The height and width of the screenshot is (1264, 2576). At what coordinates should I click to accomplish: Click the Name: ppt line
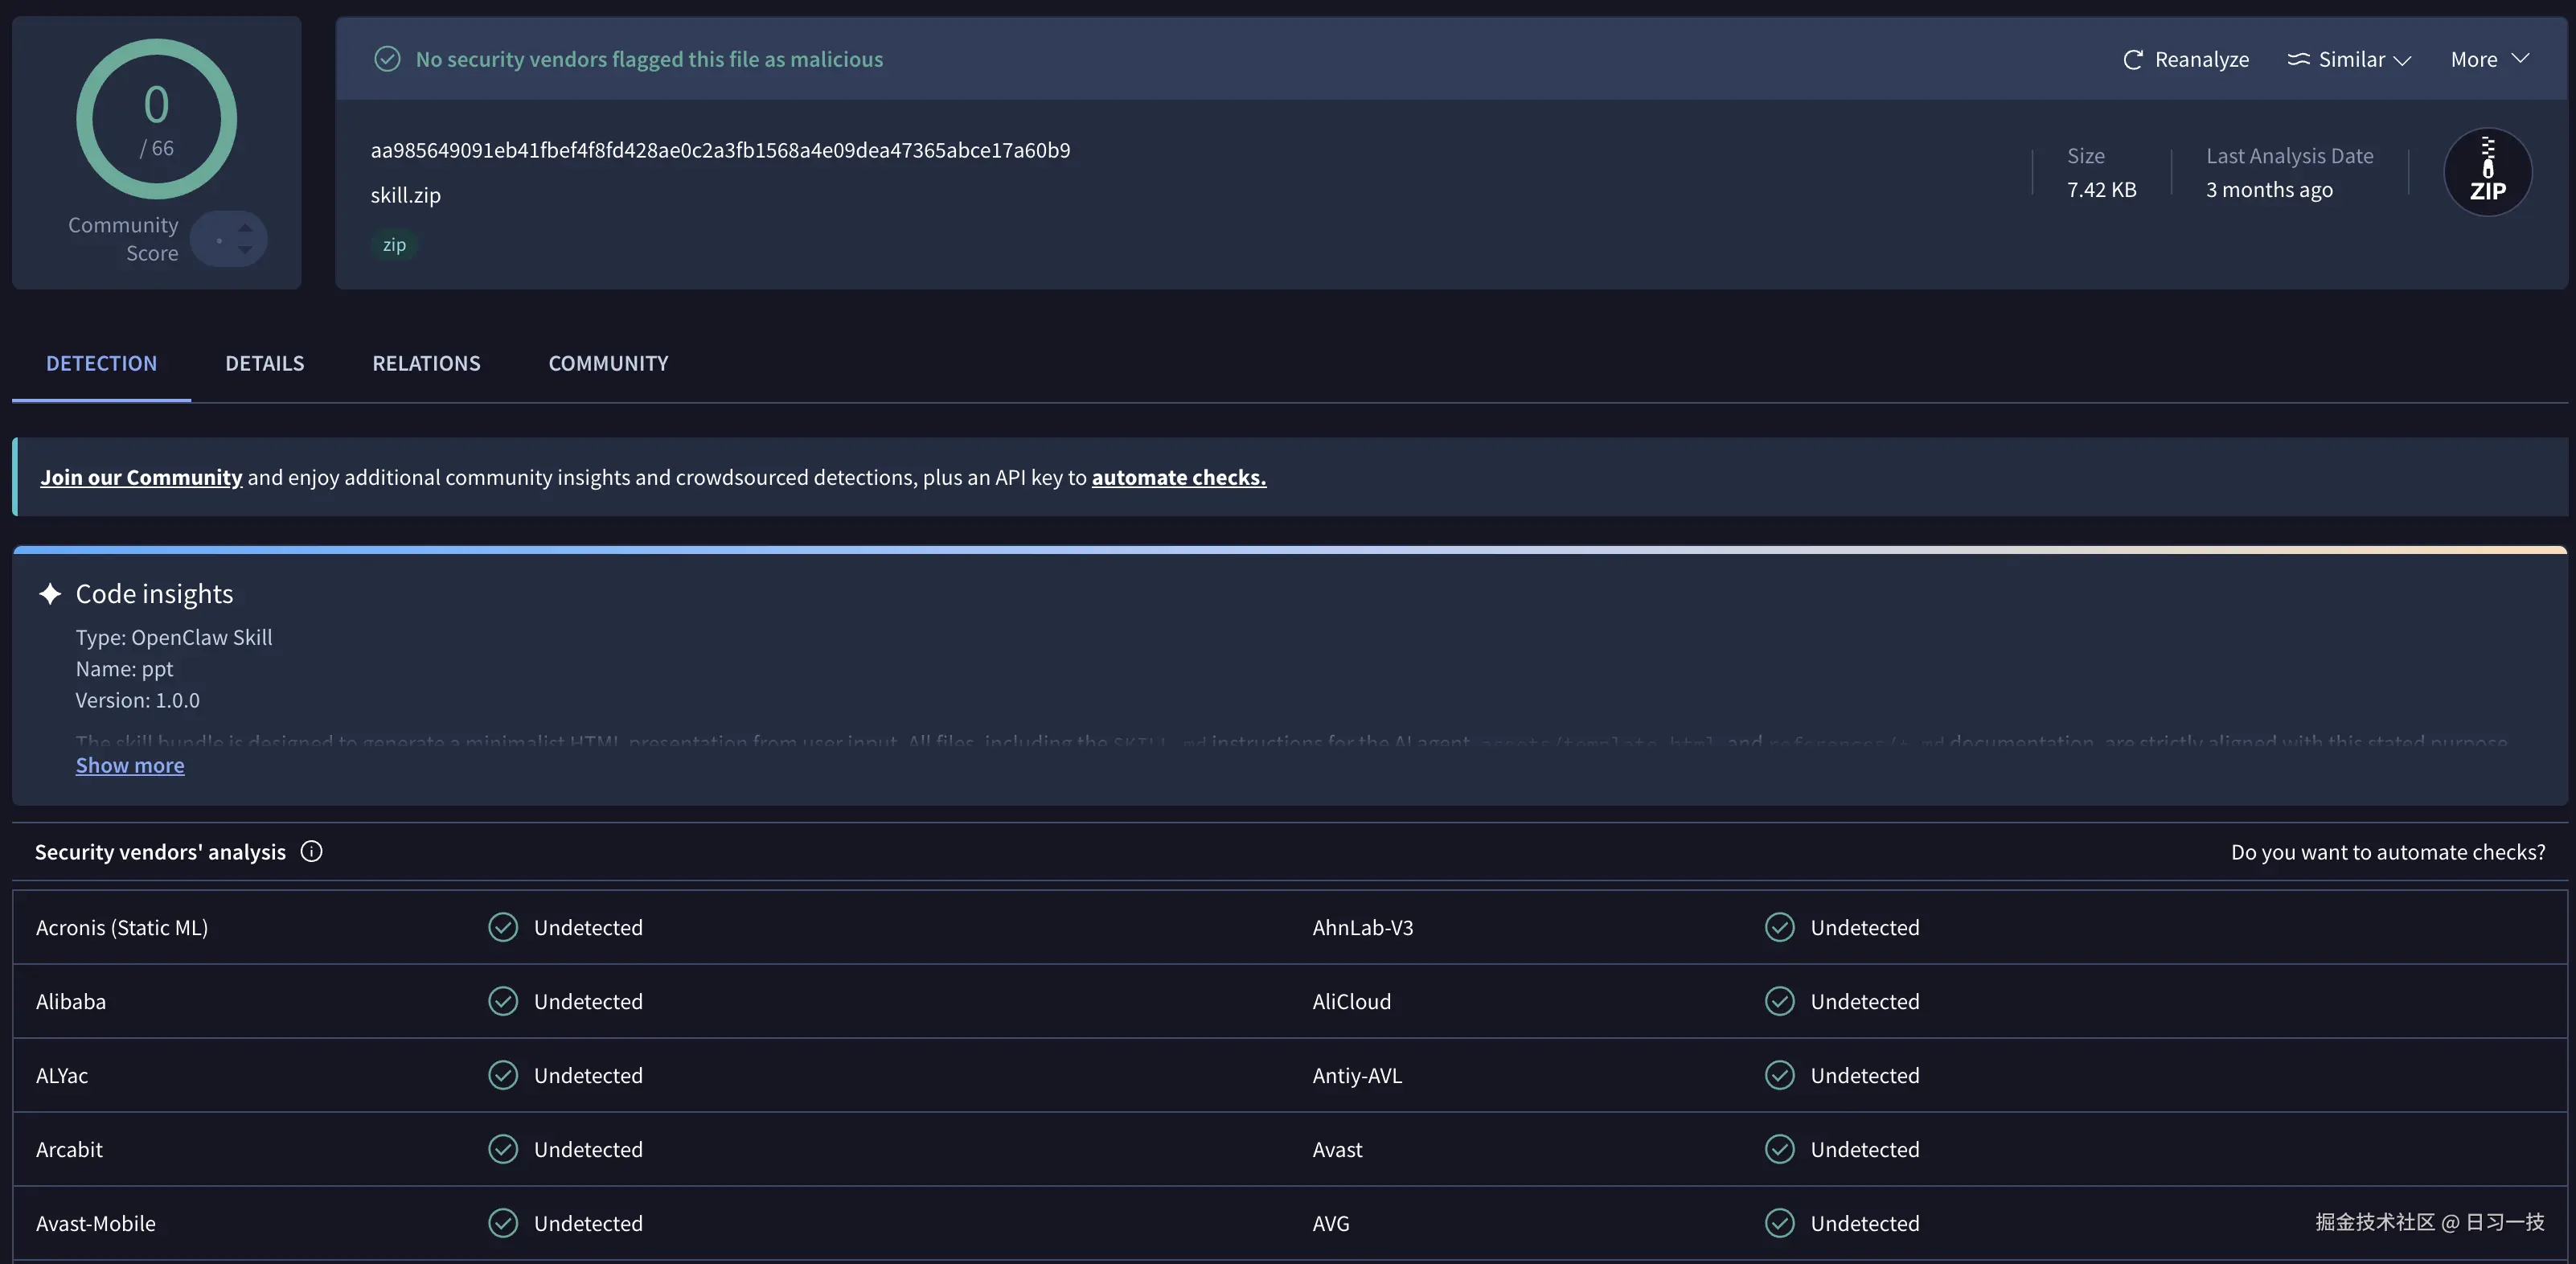point(124,668)
